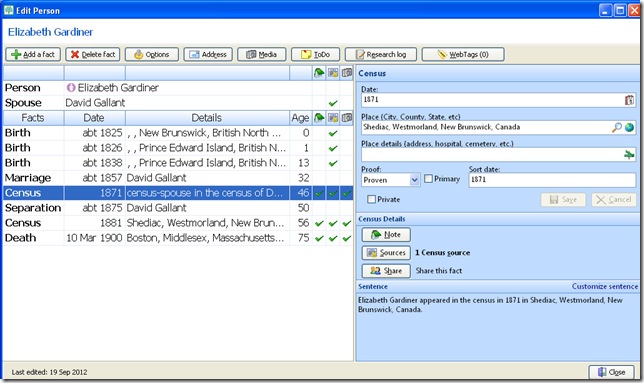The image size is (644, 383).
Task: Click the media checkmark for Death row
Action: click(x=347, y=238)
